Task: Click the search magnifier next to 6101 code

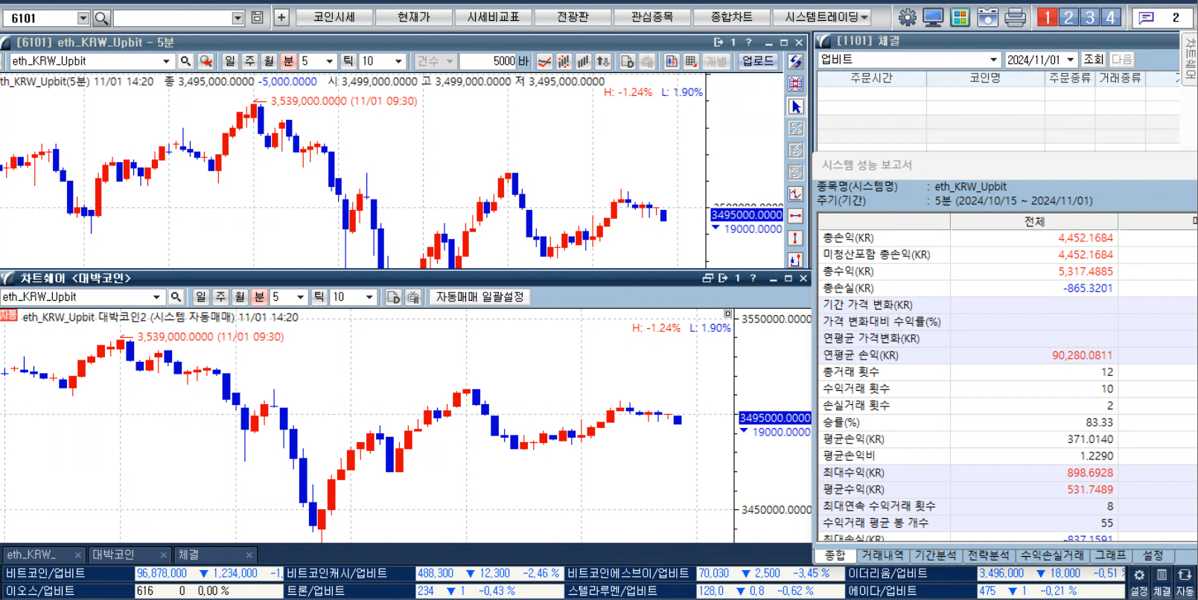Action: tap(101, 18)
